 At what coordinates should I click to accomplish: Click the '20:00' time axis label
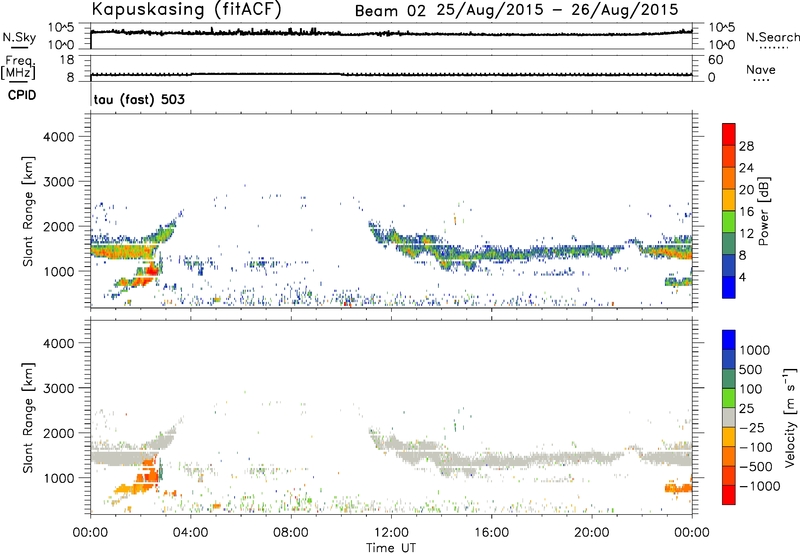pos(591,533)
